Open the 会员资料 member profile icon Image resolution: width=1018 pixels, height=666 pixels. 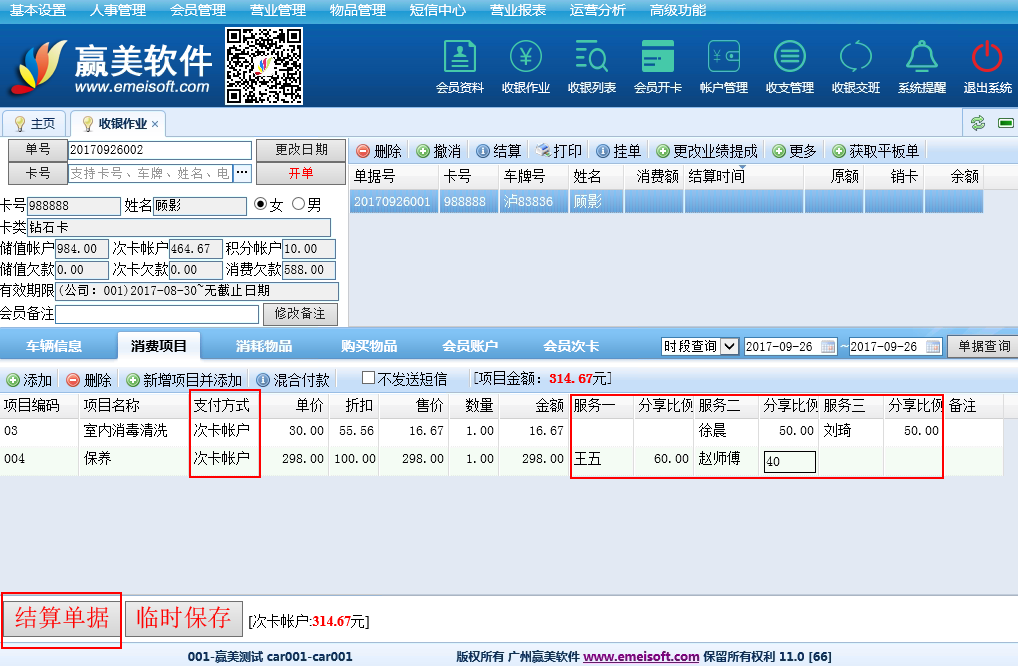(459, 58)
